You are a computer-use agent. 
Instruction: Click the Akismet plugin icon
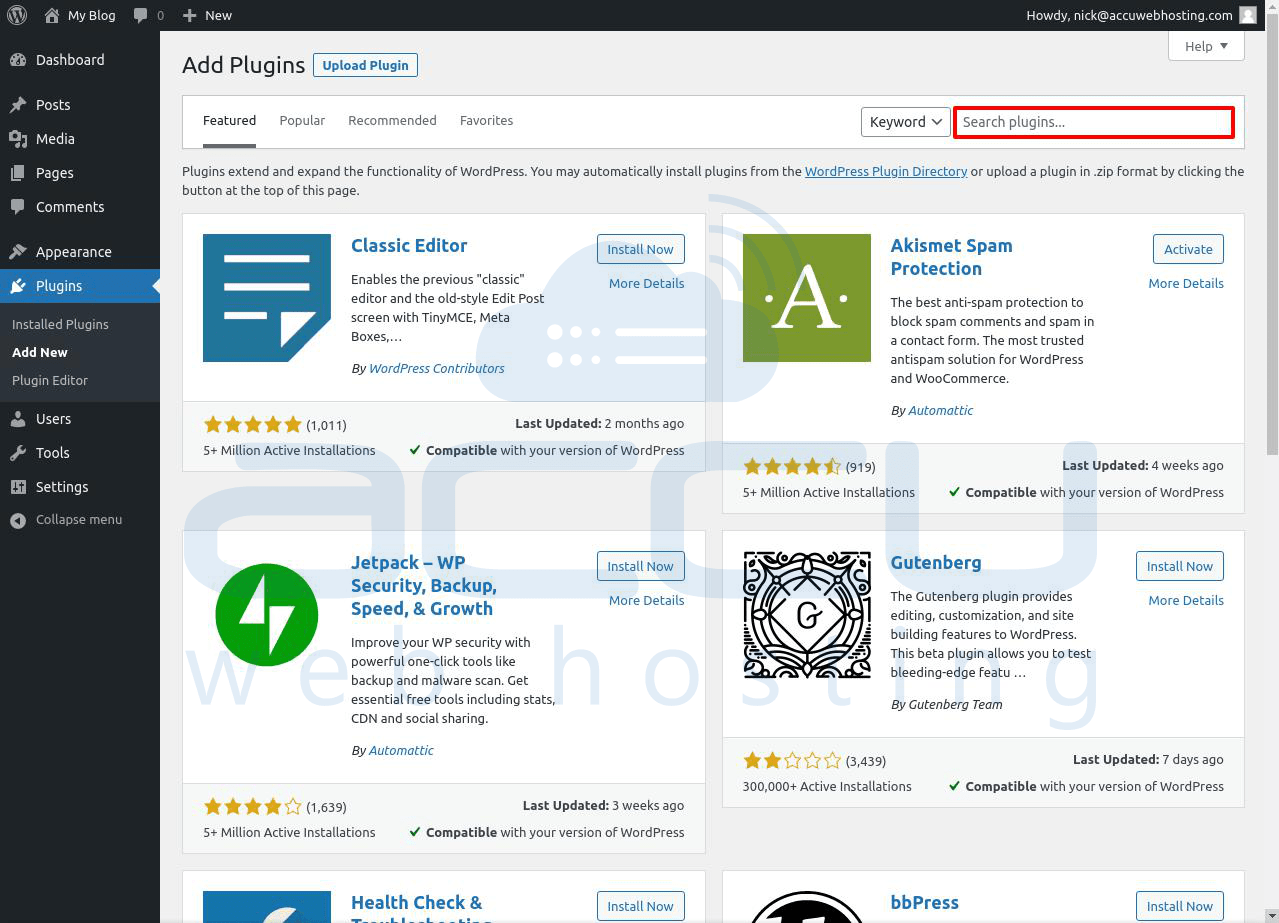(x=806, y=298)
